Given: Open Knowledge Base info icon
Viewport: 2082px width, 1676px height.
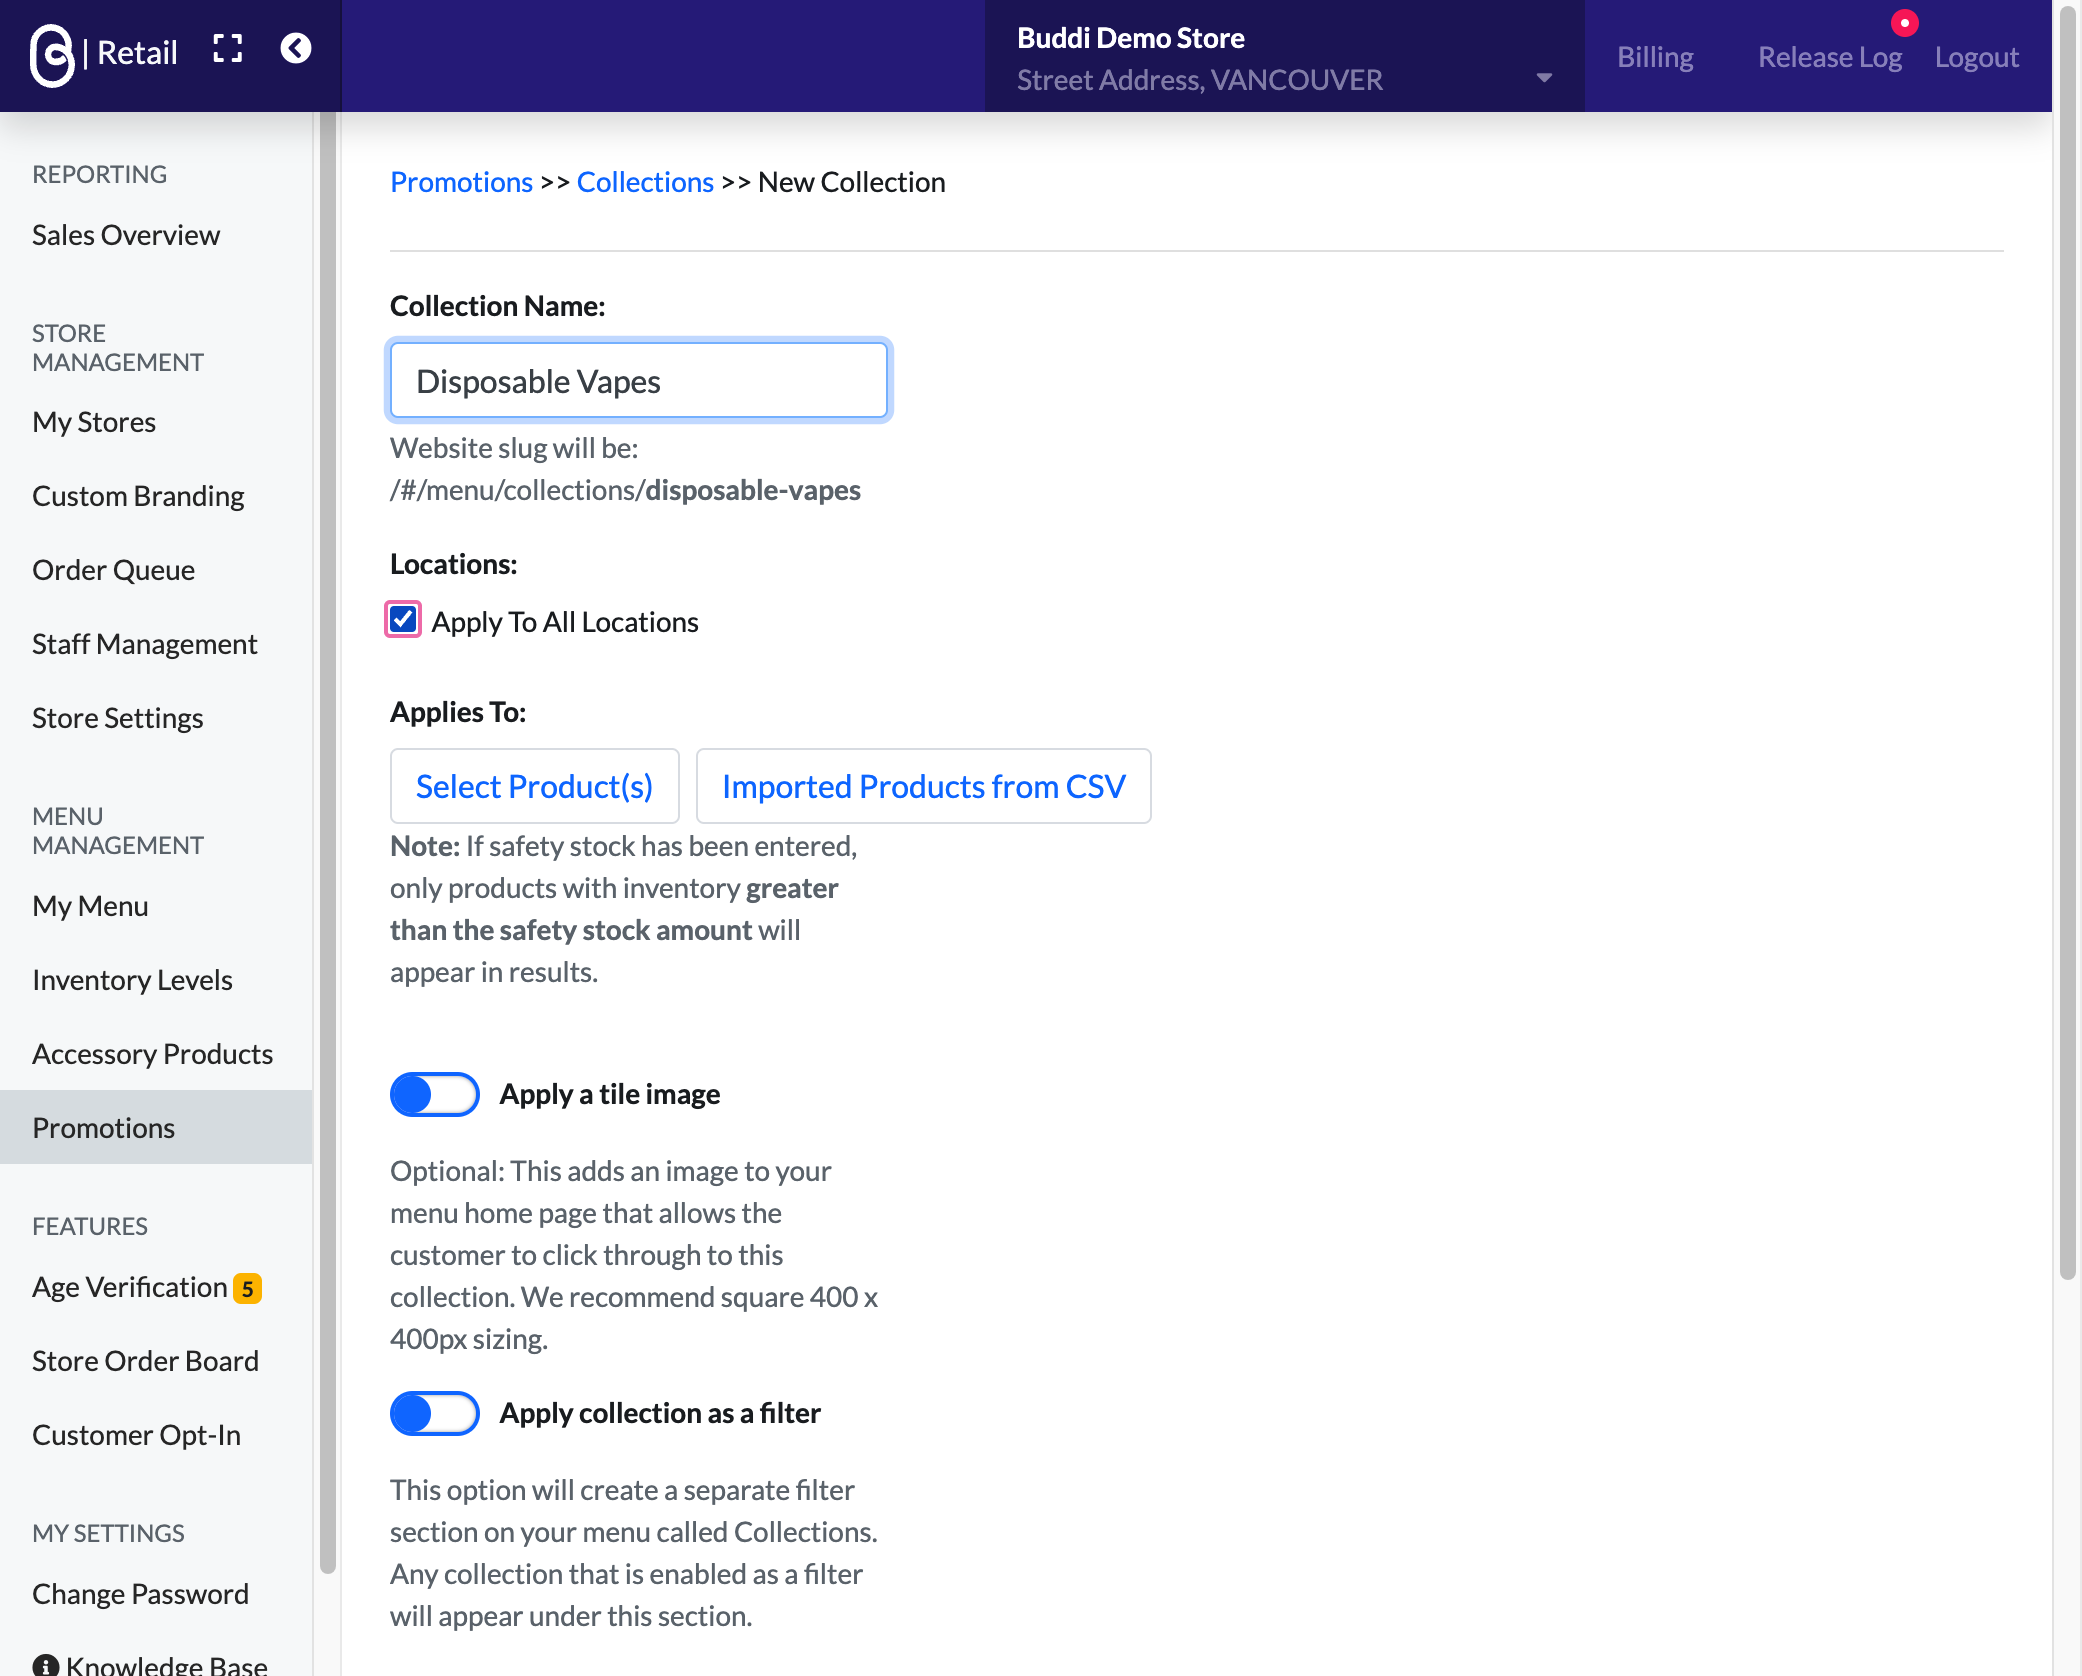Looking at the screenshot, I should (46, 1665).
